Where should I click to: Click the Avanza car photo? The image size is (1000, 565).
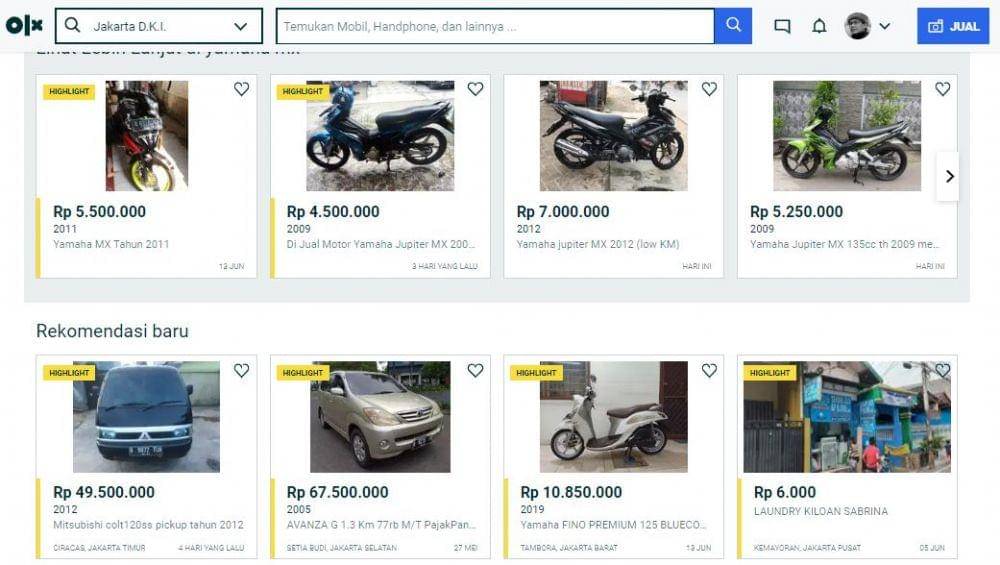pos(380,416)
